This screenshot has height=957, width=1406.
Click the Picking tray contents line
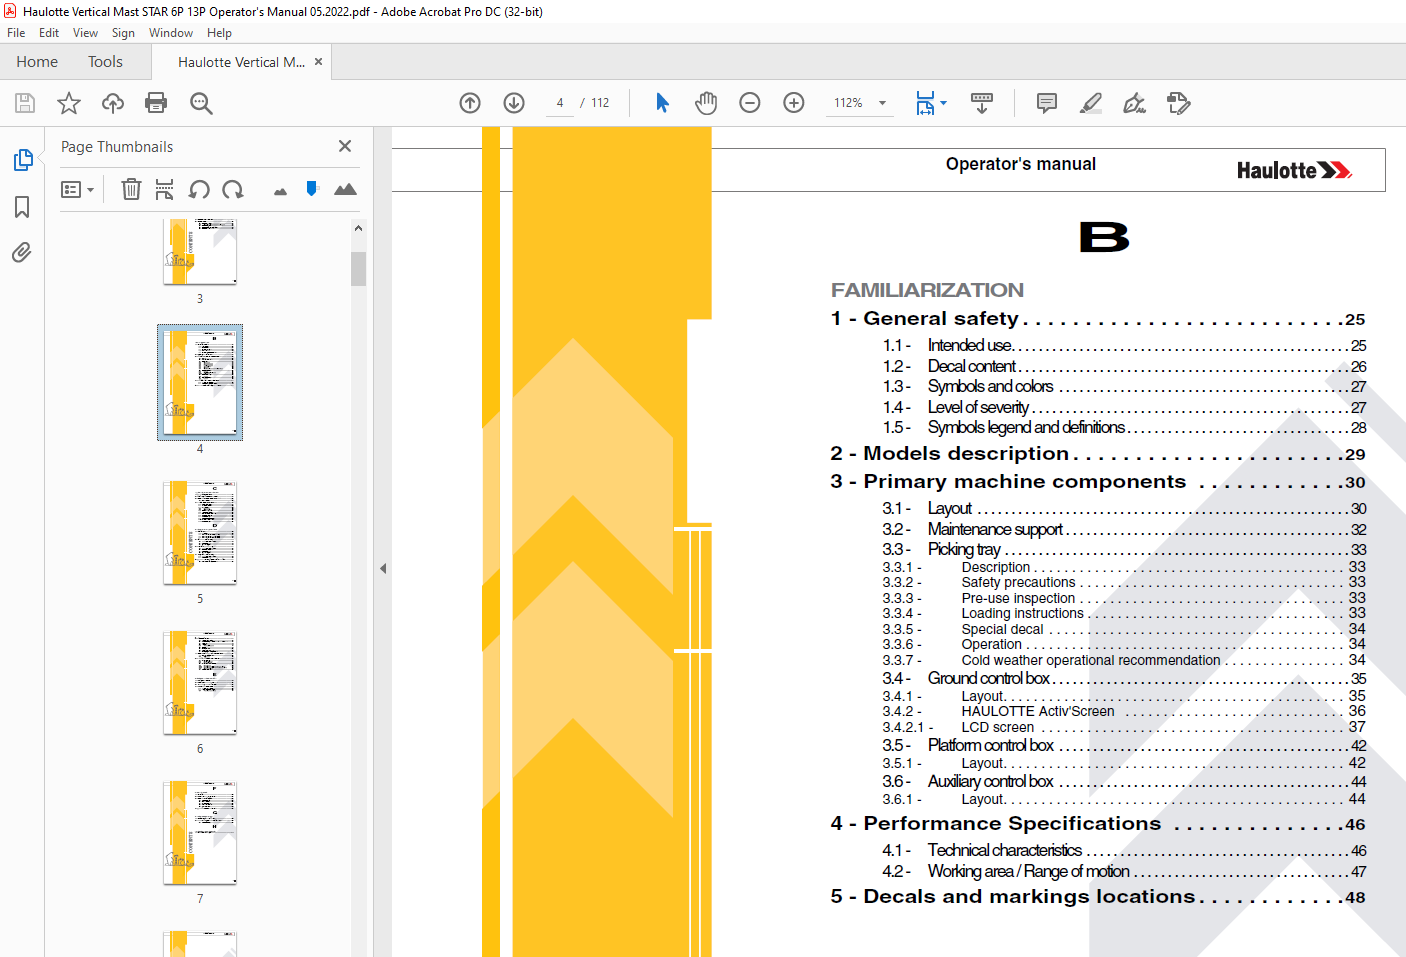[x=1124, y=549]
